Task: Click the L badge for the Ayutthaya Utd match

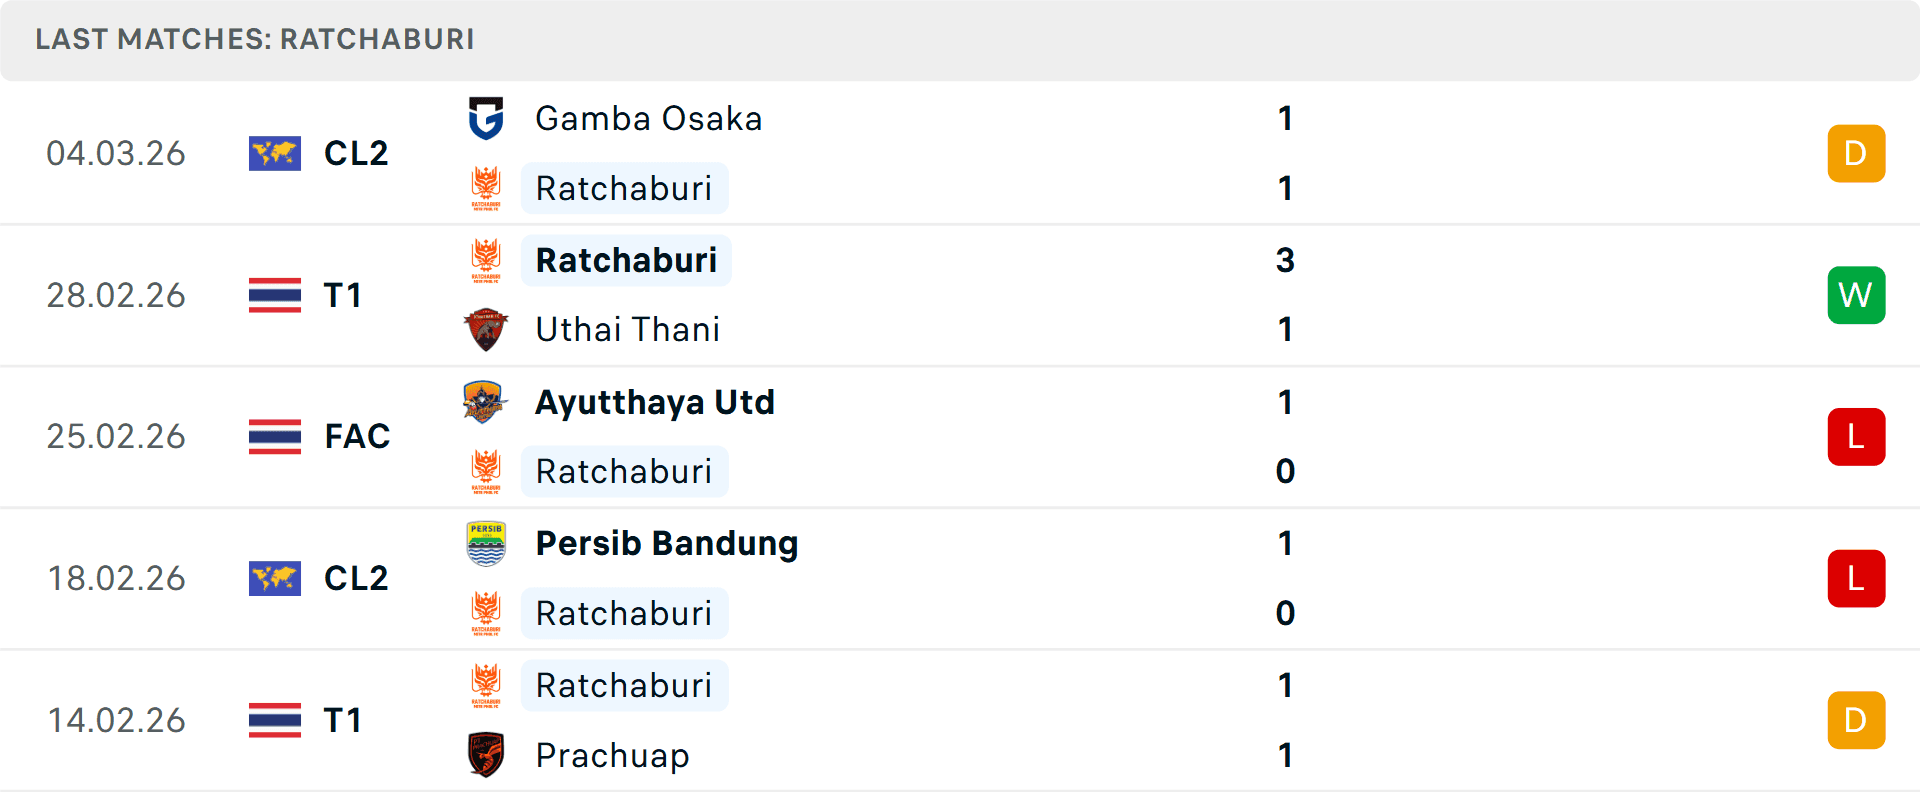Action: 1856,437
